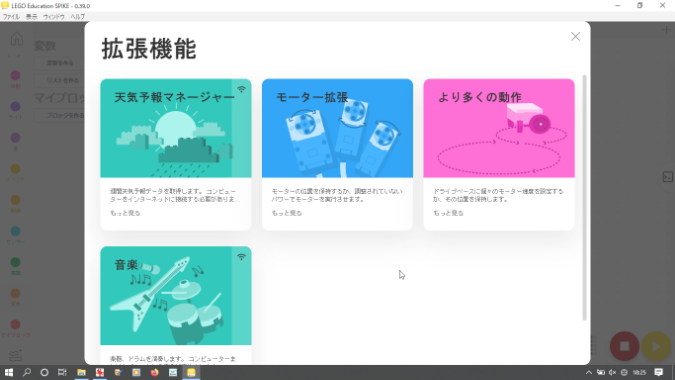The height and width of the screenshot is (380, 675).
Task: Click the Wi-Fi icon on the weather card
Action: point(242,89)
